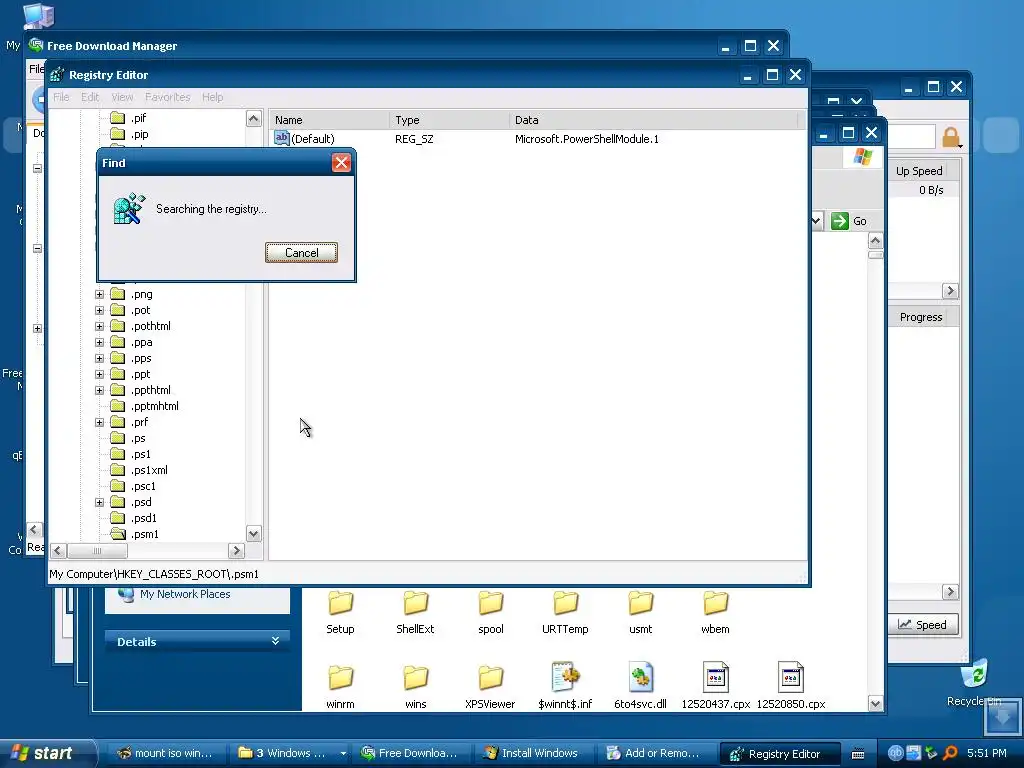This screenshot has height=768, width=1024.
Task: Open the Favorites menu in Registry Editor
Action: coord(168,97)
